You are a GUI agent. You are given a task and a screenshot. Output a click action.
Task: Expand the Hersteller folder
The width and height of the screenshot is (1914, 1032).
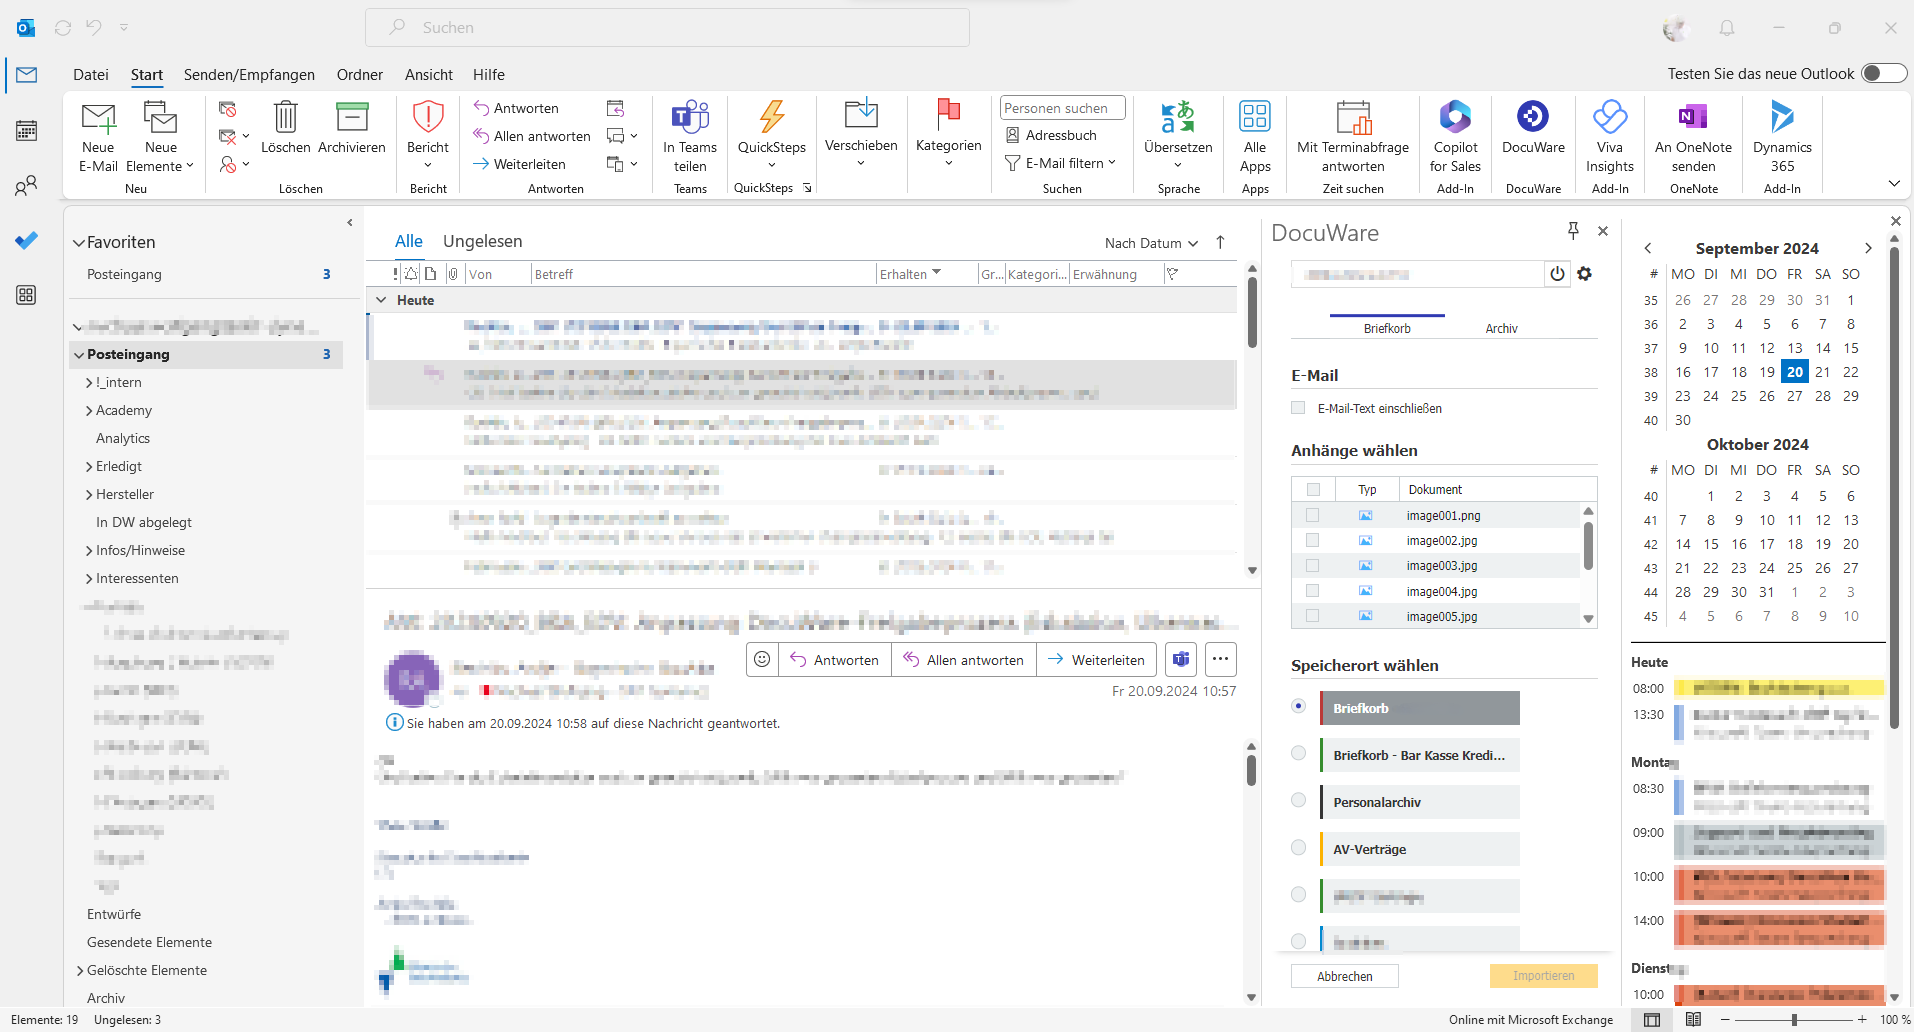[89, 495]
